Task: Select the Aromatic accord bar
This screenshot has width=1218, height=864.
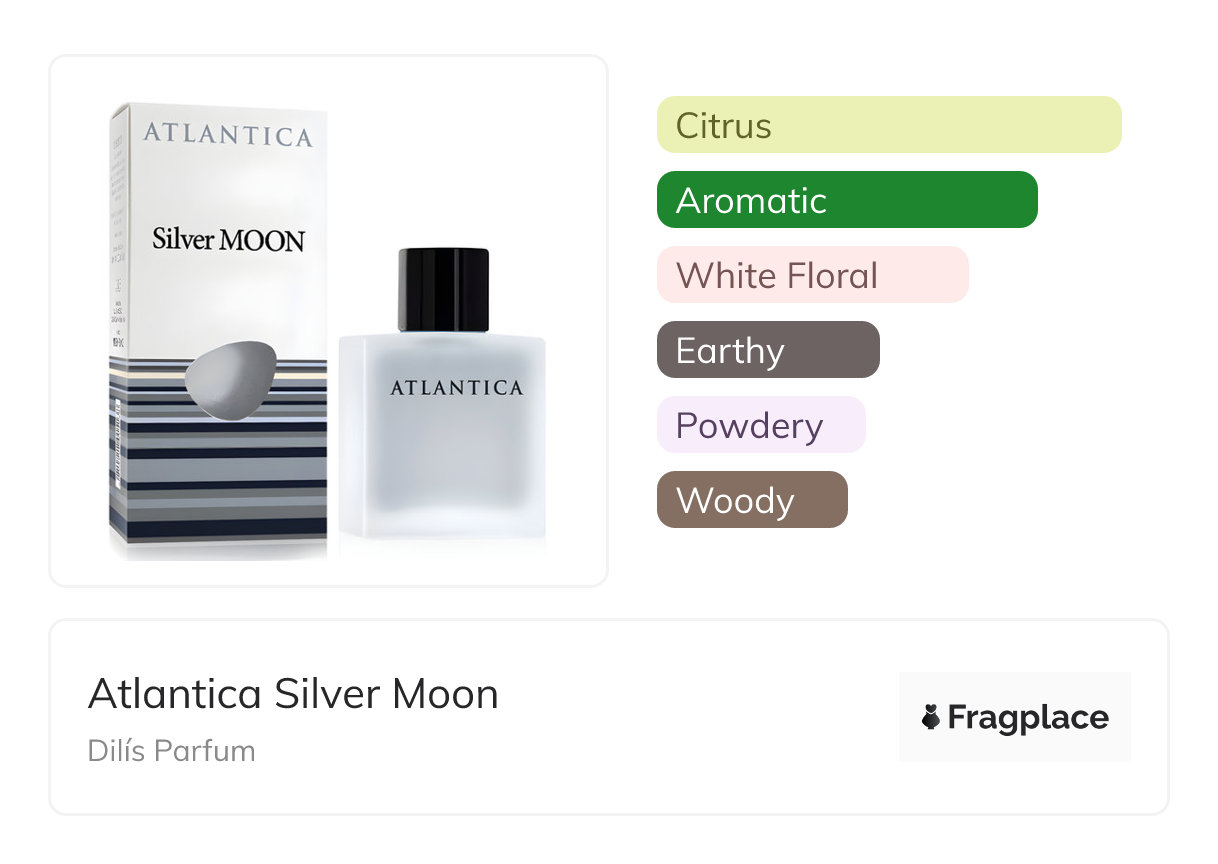Action: tap(846, 200)
